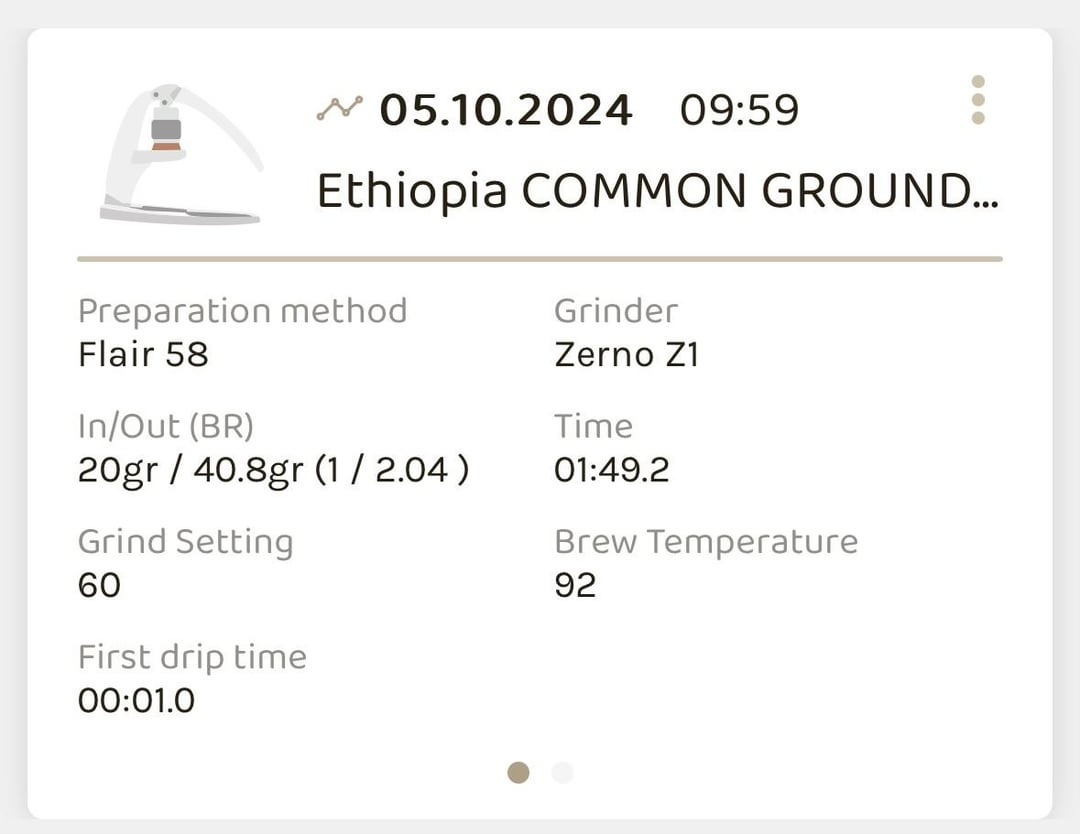The image size is (1080, 834).
Task: Click the brew date 05.10.2024
Action: [x=506, y=109]
